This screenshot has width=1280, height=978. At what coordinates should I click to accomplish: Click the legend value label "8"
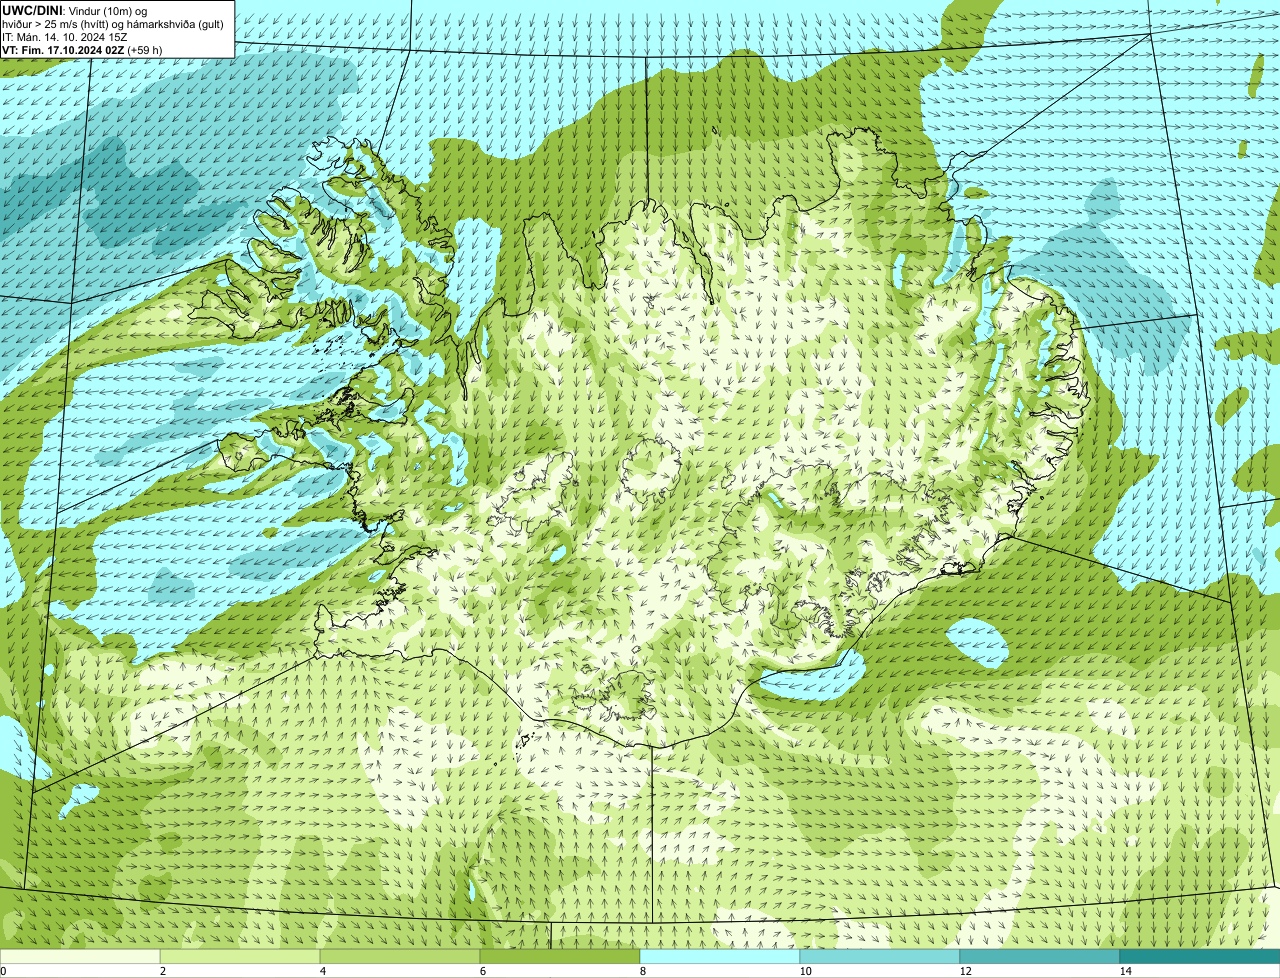click(642, 971)
